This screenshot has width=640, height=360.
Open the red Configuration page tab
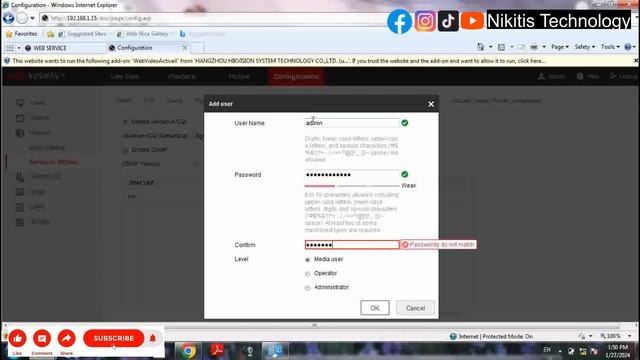coord(296,76)
